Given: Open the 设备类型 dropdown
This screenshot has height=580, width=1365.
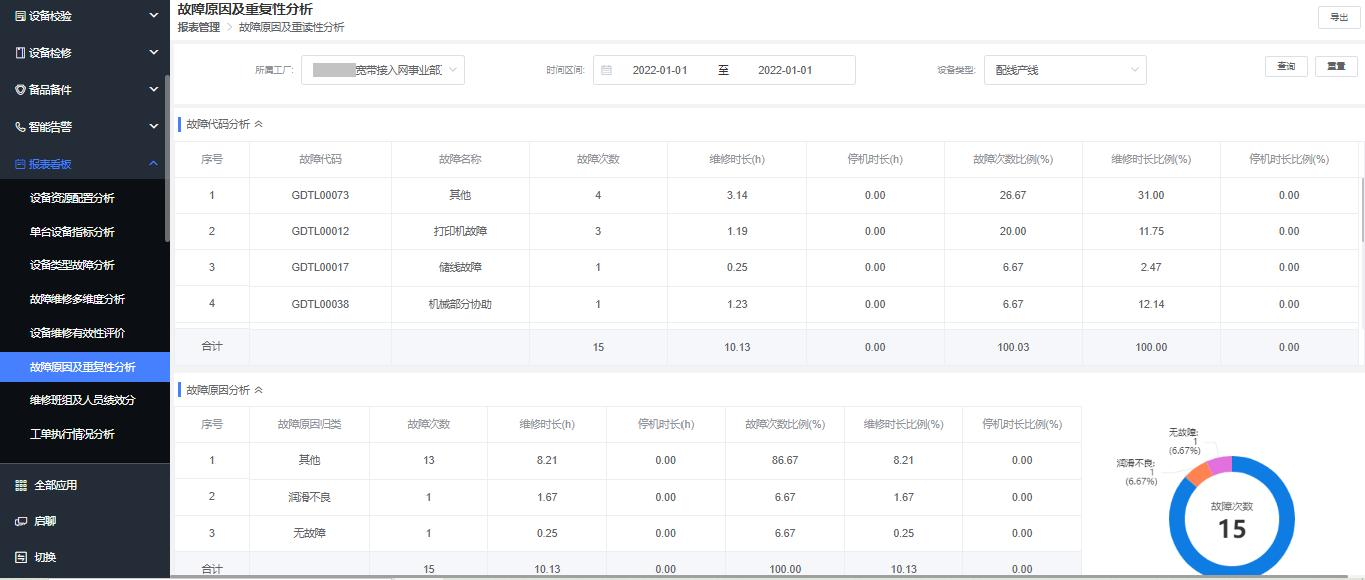Looking at the screenshot, I should coord(1064,70).
